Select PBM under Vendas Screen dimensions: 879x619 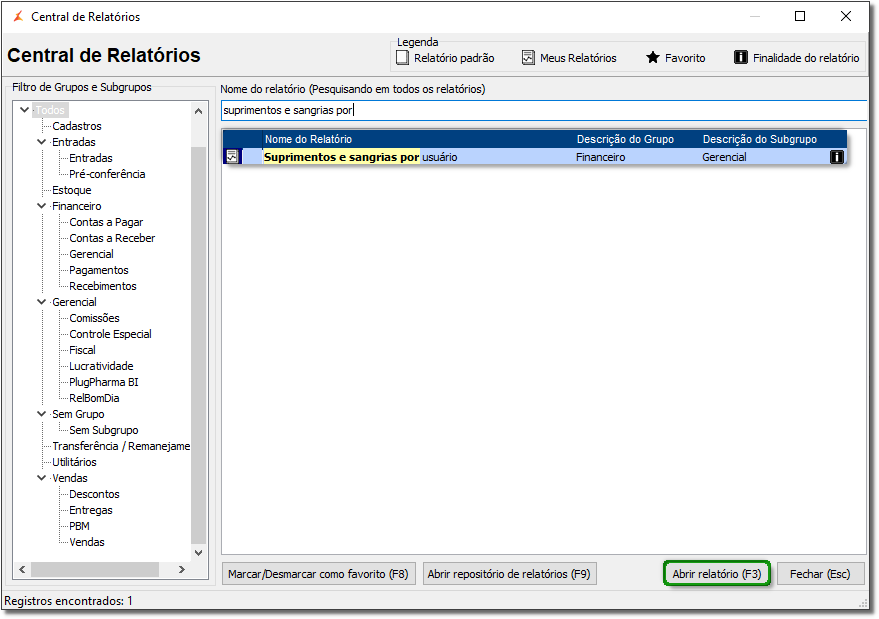click(79, 526)
